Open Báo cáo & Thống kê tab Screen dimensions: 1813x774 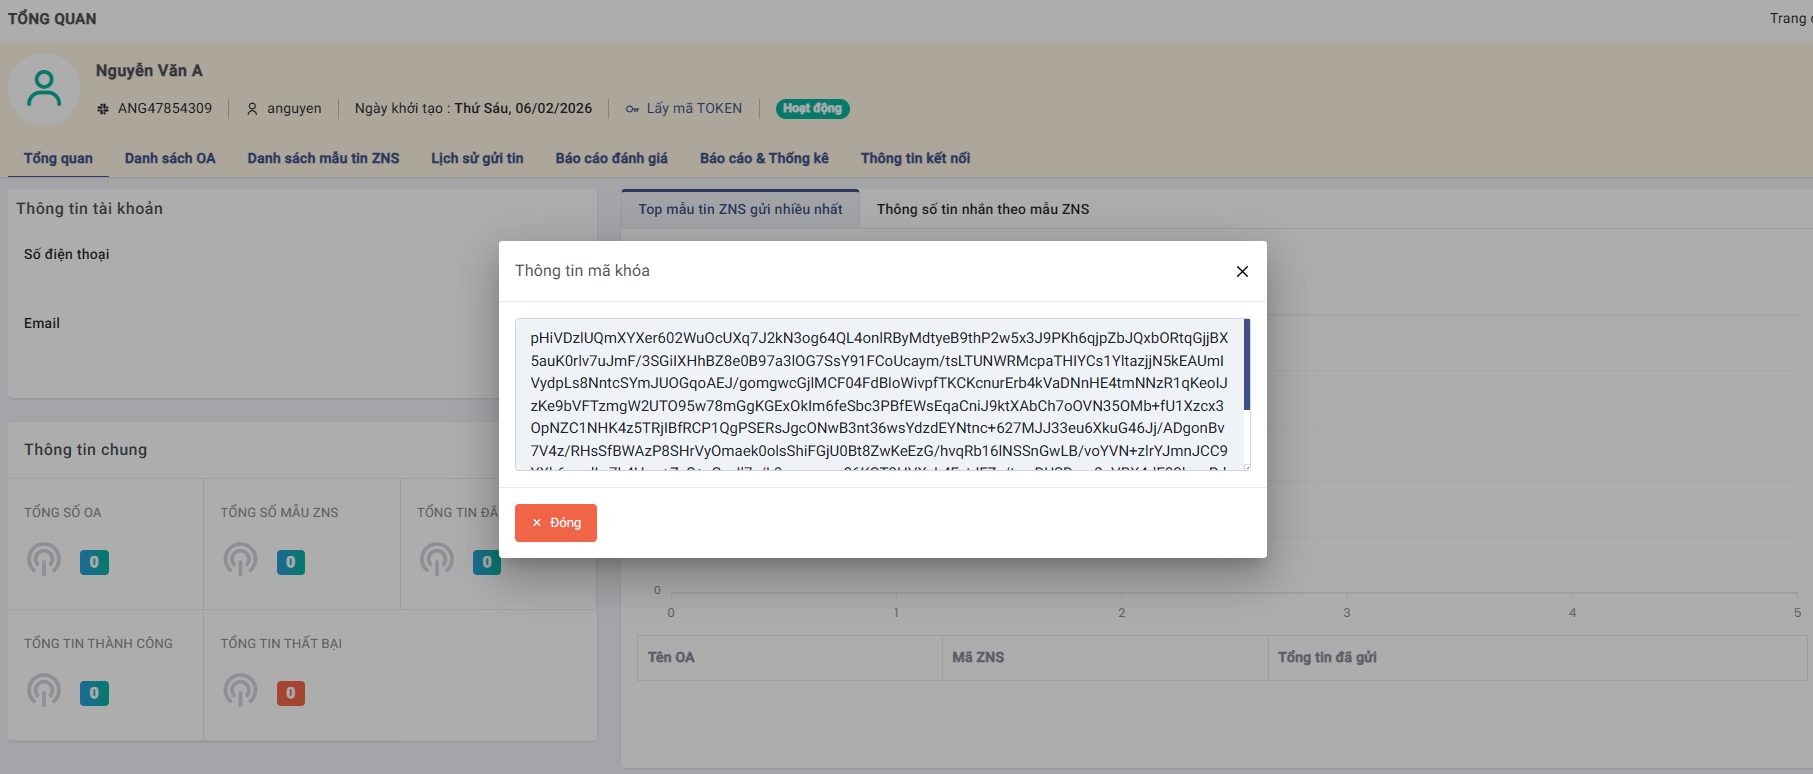[764, 158]
